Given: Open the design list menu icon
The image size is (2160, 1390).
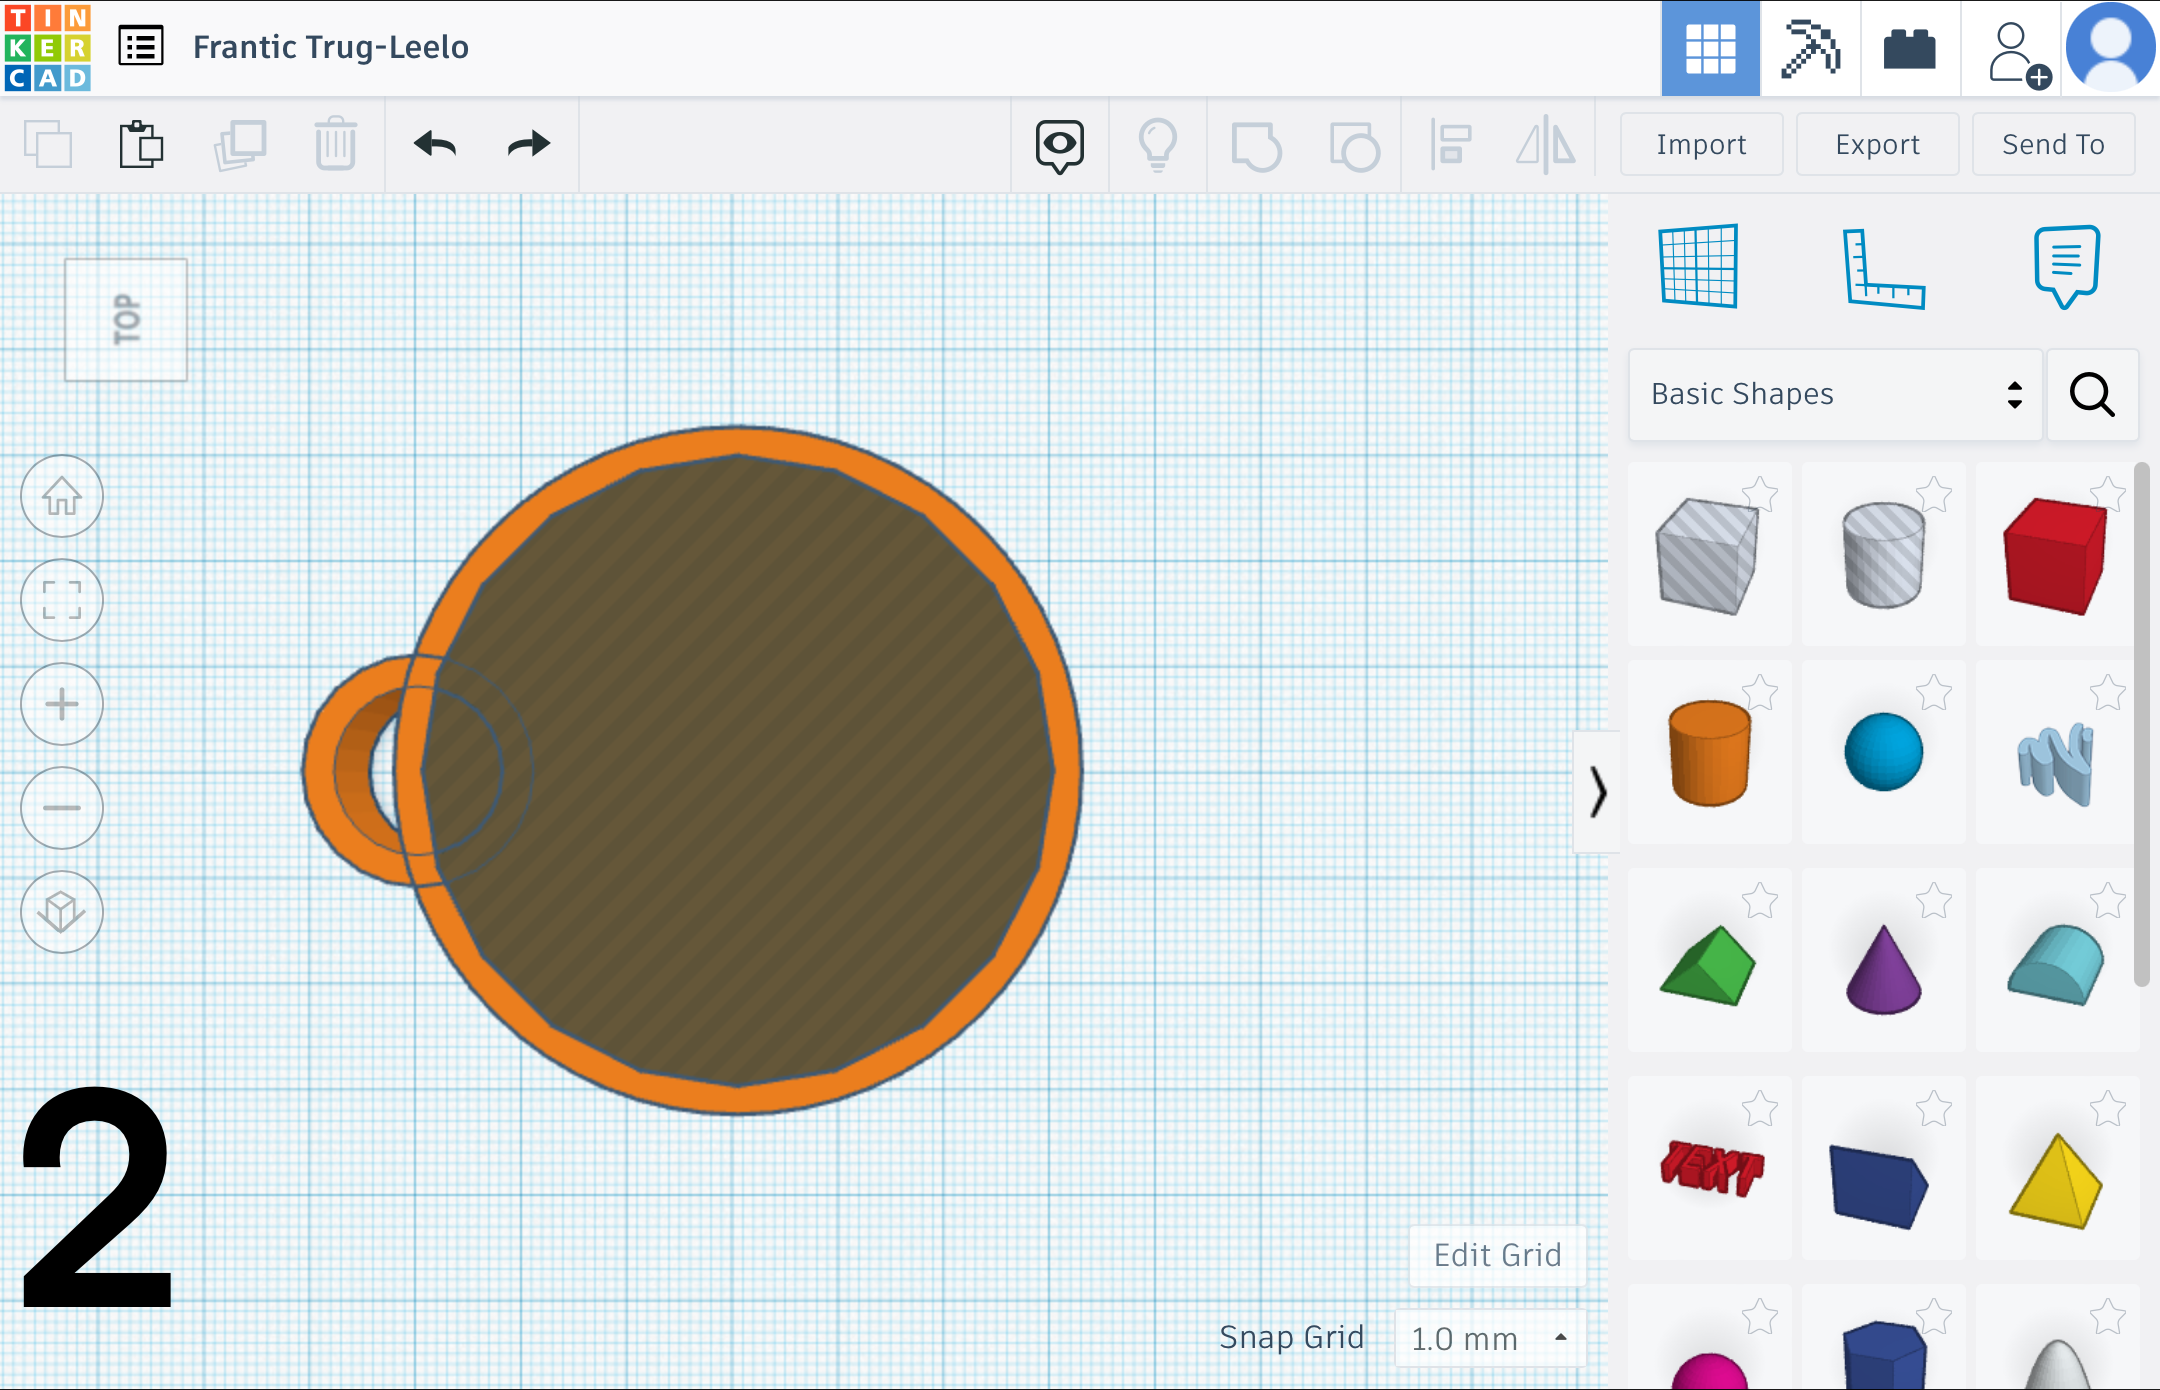Looking at the screenshot, I should click(x=141, y=47).
